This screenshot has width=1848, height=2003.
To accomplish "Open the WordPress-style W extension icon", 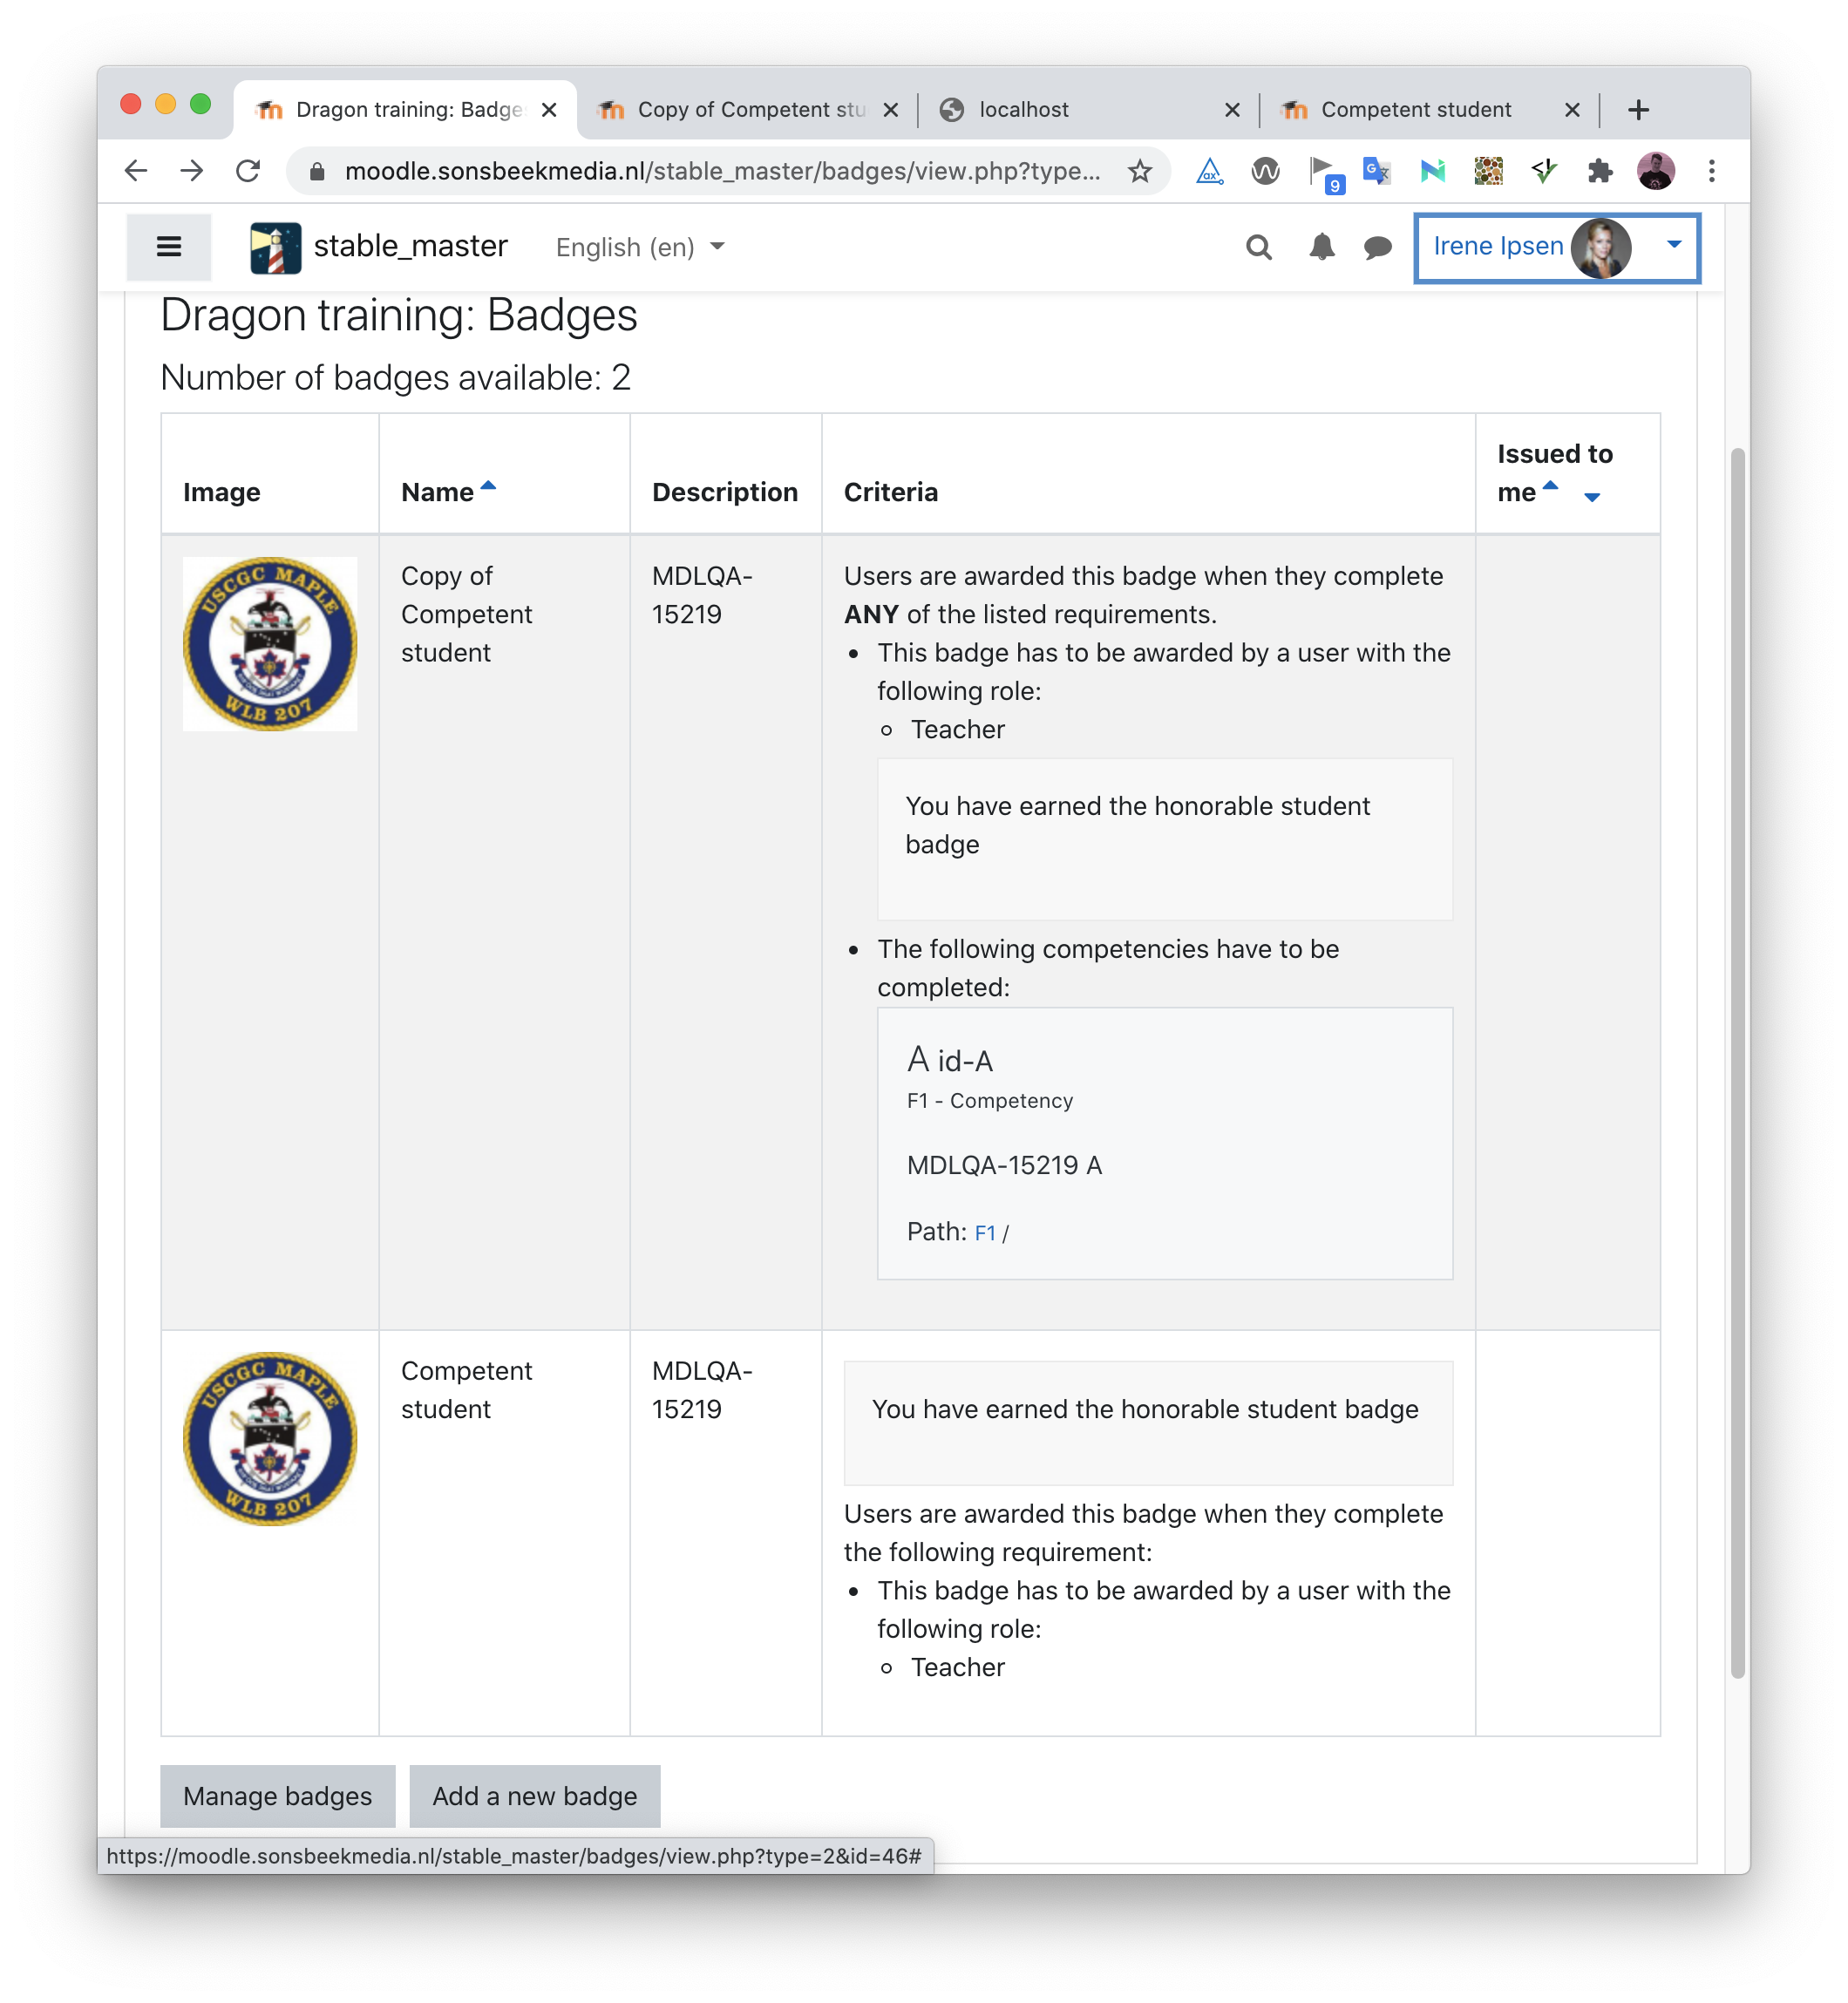I will (x=1265, y=171).
